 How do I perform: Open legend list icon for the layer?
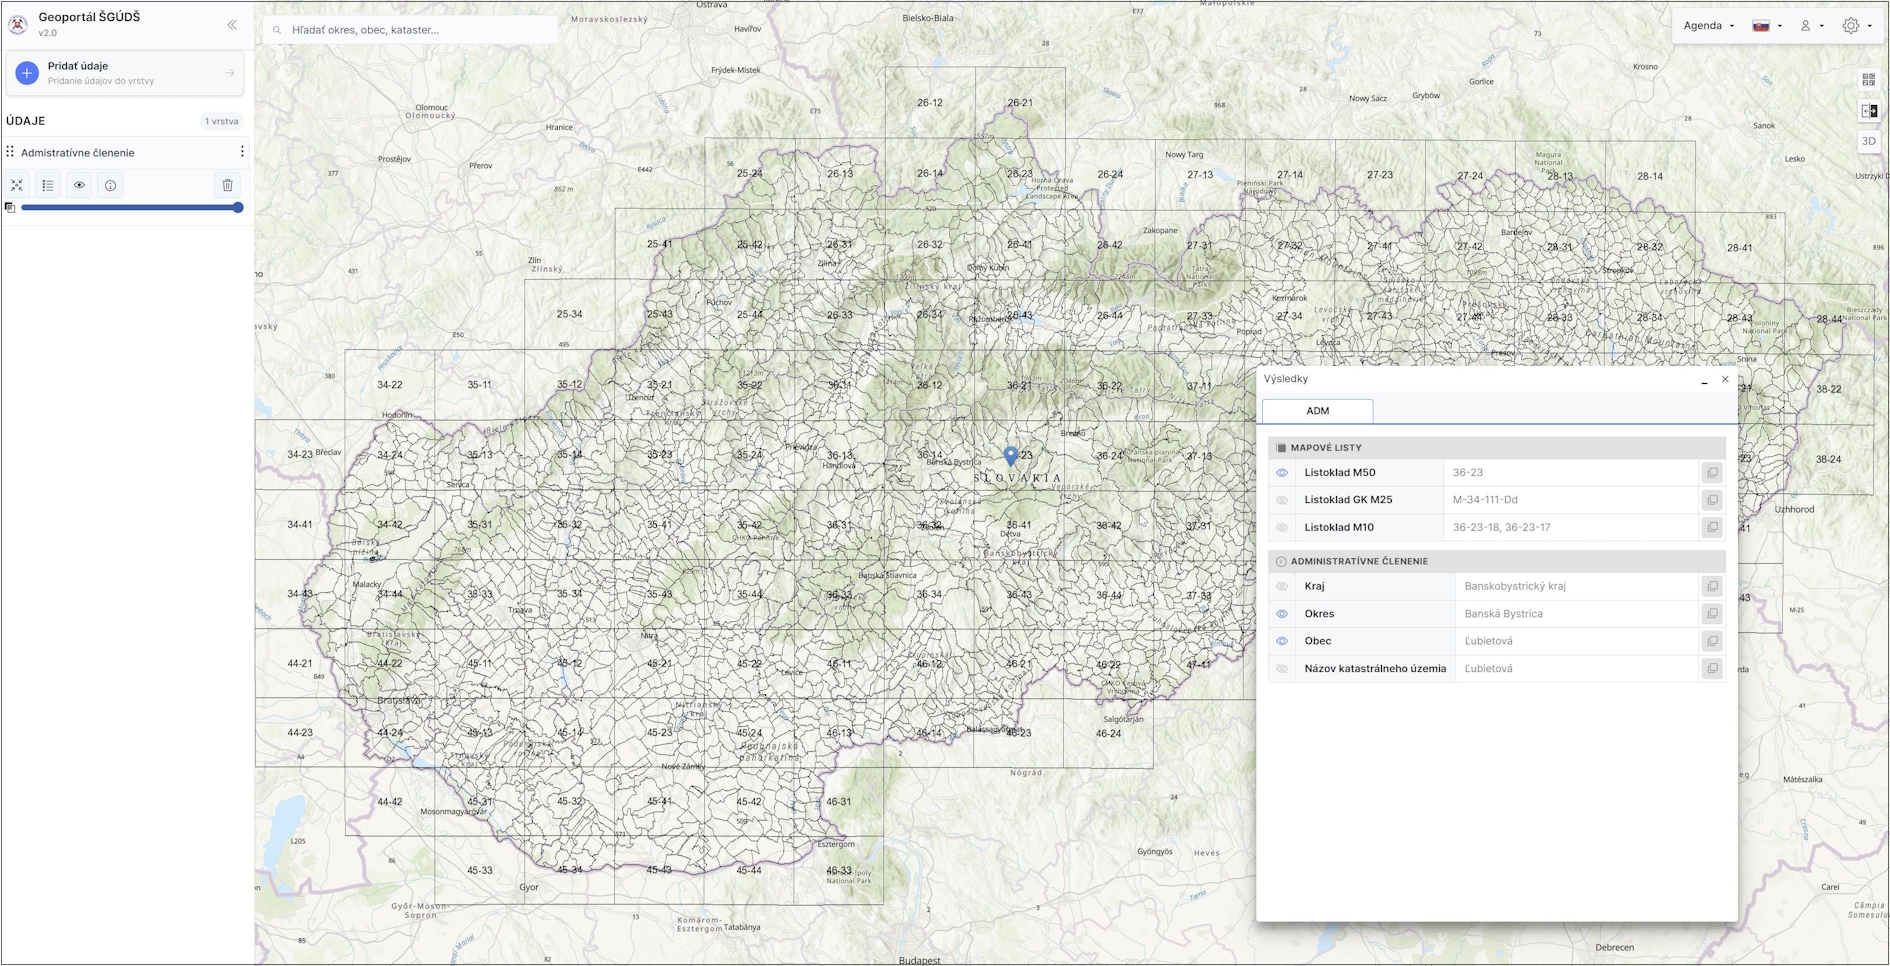[48, 185]
